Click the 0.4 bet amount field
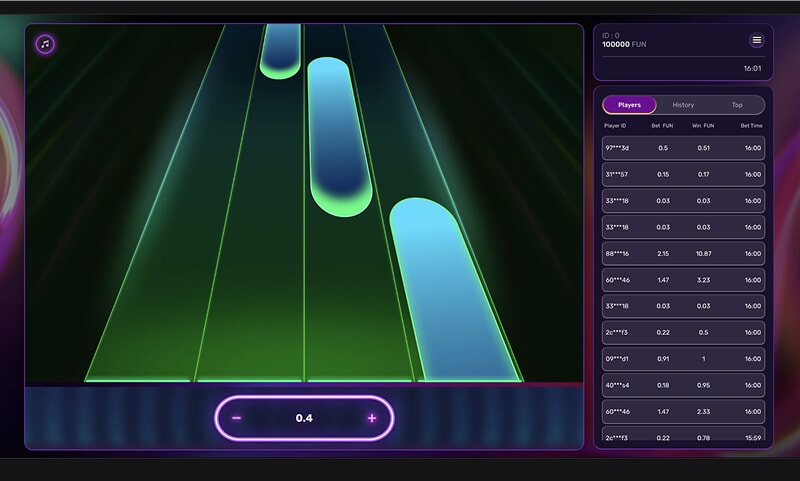The height and width of the screenshot is (481, 800). coord(304,418)
